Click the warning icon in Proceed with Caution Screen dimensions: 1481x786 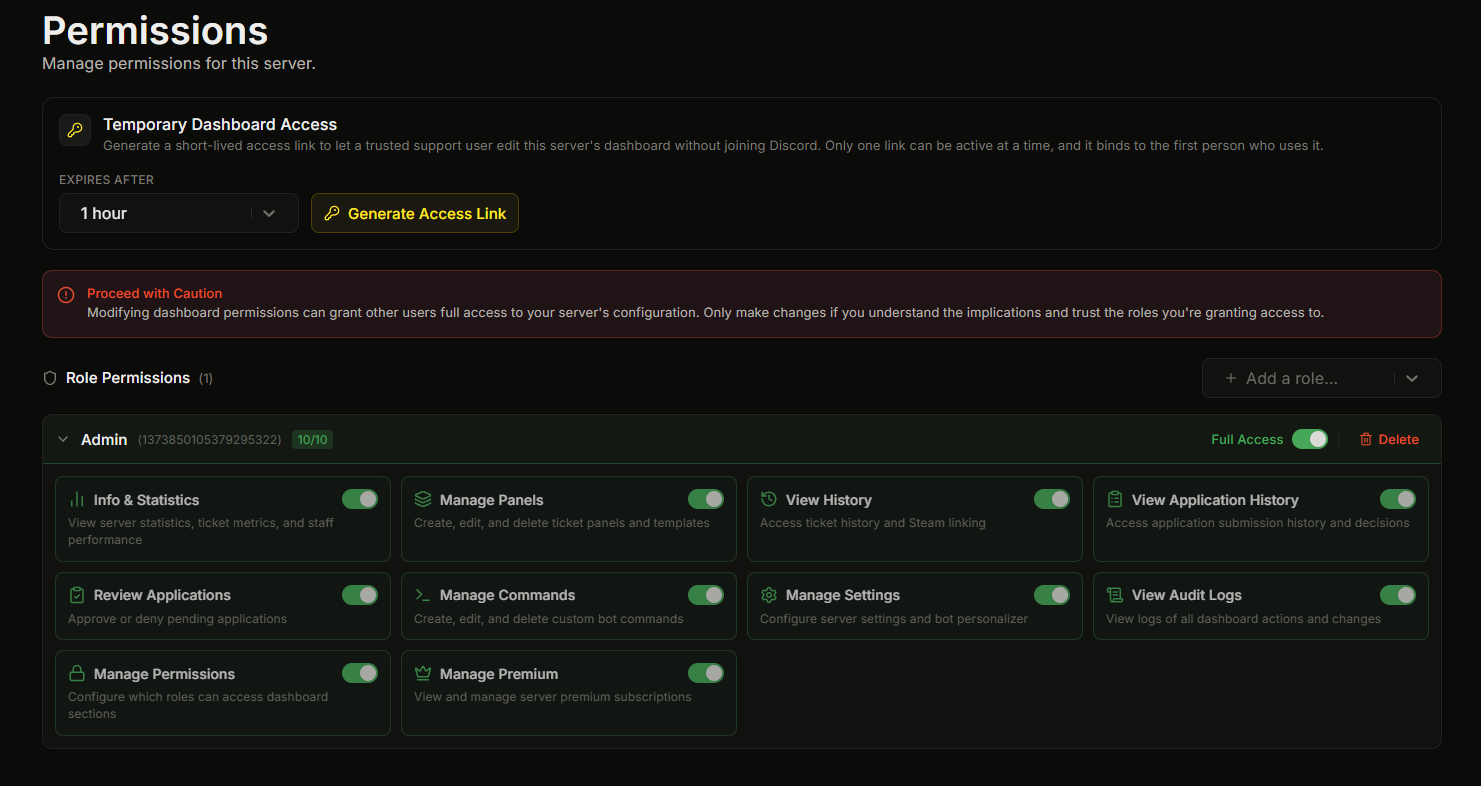point(66,295)
